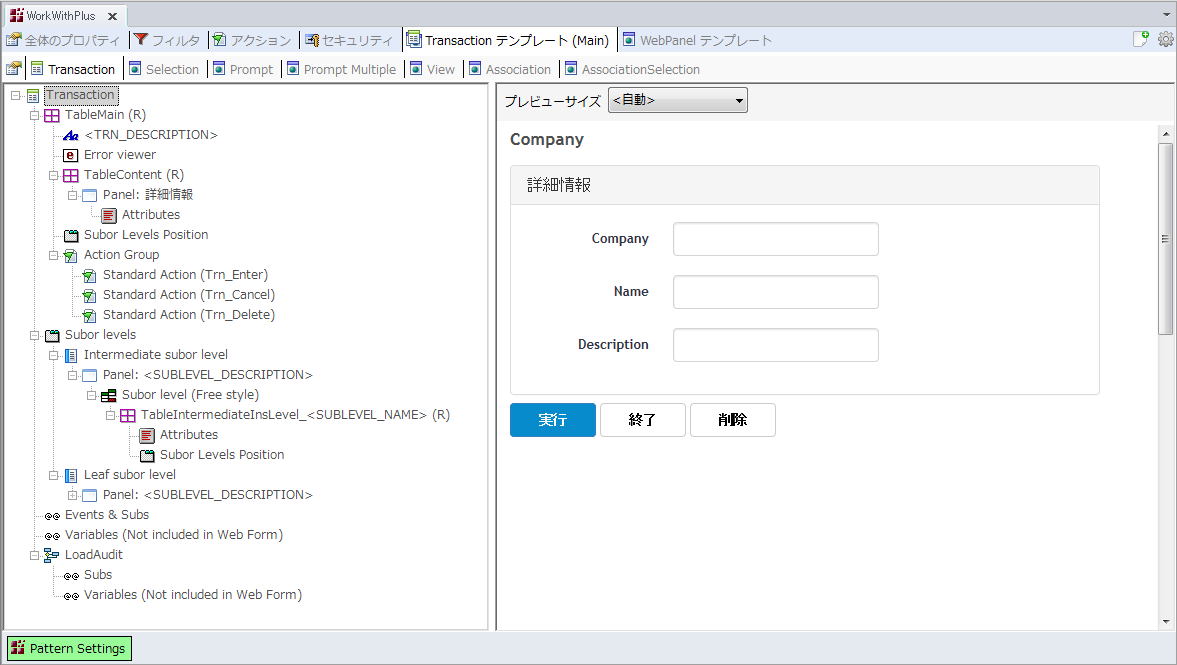Click the Name input field

pos(775,292)
